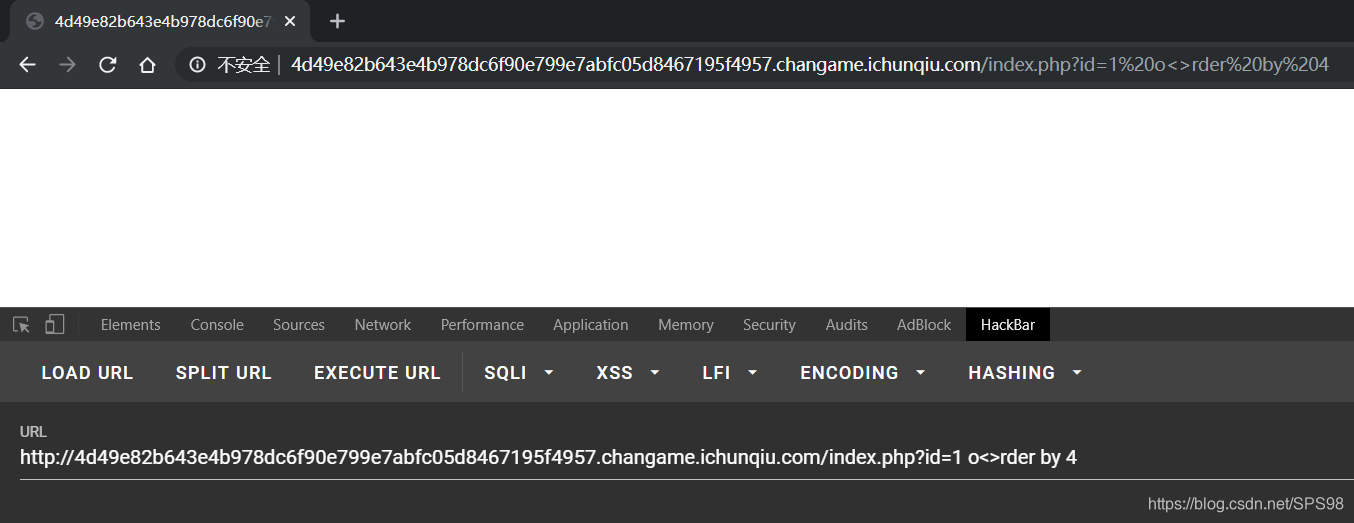Switch to the Performance tab
This screenshot has width=1354, height=523.
482,325
